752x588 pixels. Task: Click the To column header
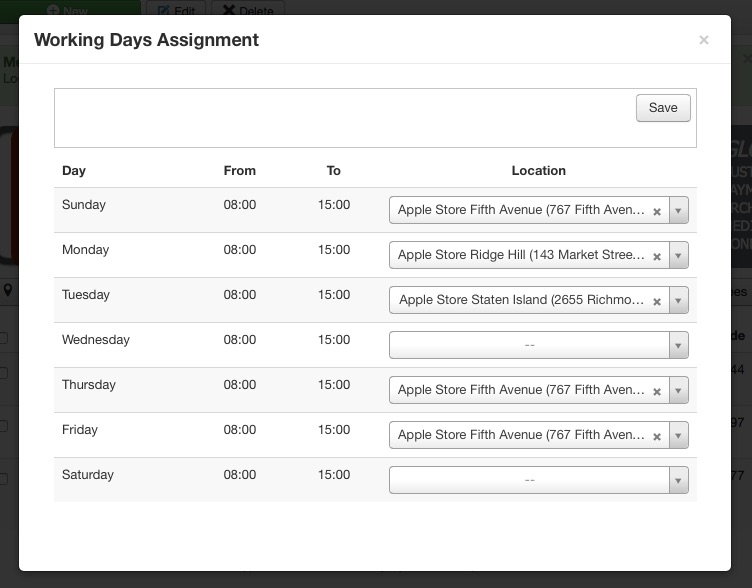click(334, 171)
